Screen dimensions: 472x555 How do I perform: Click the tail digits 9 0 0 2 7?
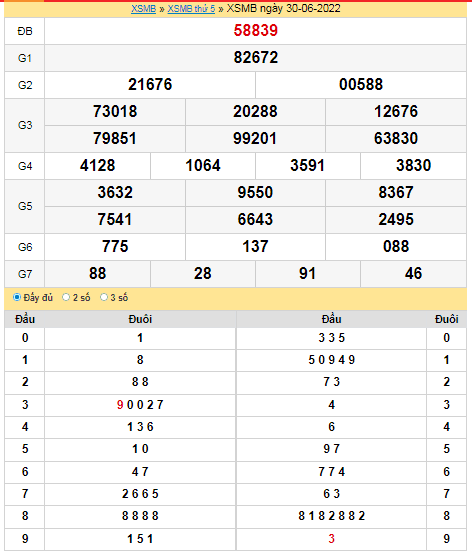[x=140, y=405]
